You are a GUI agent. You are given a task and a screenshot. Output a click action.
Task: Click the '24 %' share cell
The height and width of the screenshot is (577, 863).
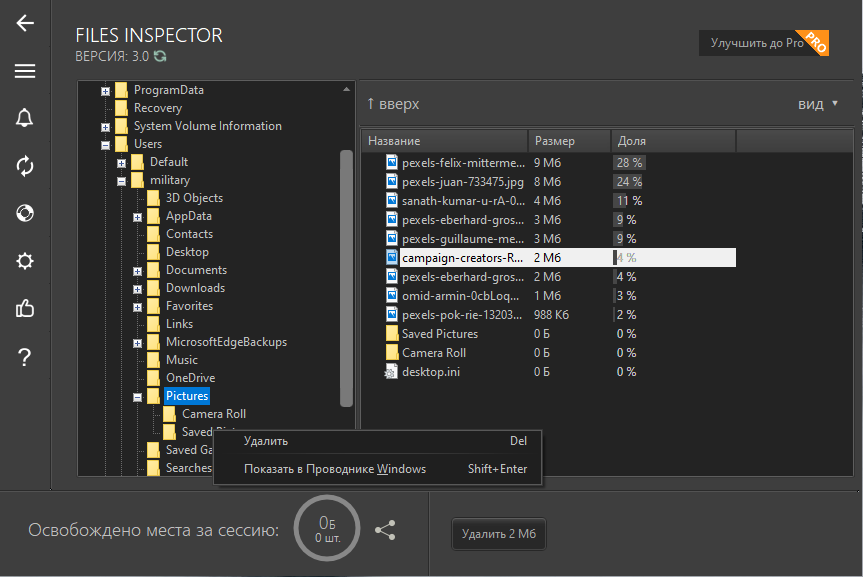point(629,182)
